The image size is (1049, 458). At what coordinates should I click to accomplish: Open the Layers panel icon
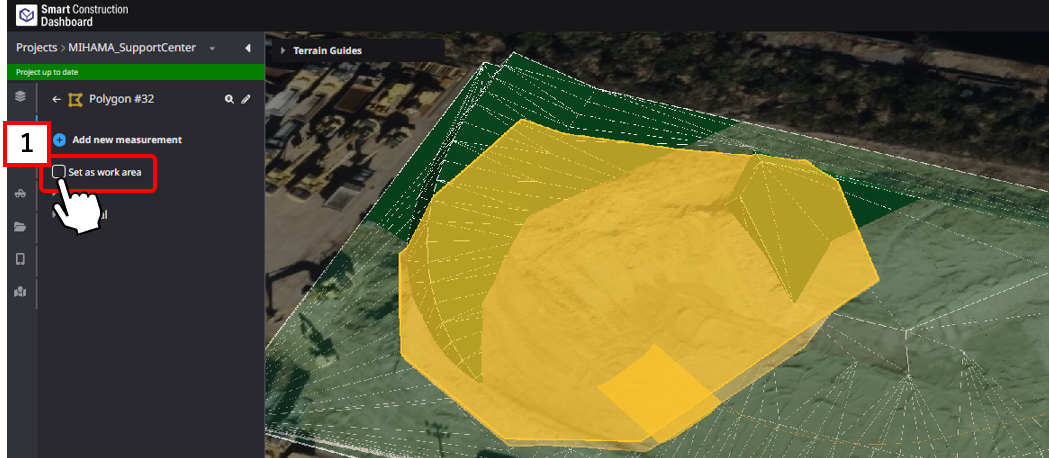[x=20, y=96]
